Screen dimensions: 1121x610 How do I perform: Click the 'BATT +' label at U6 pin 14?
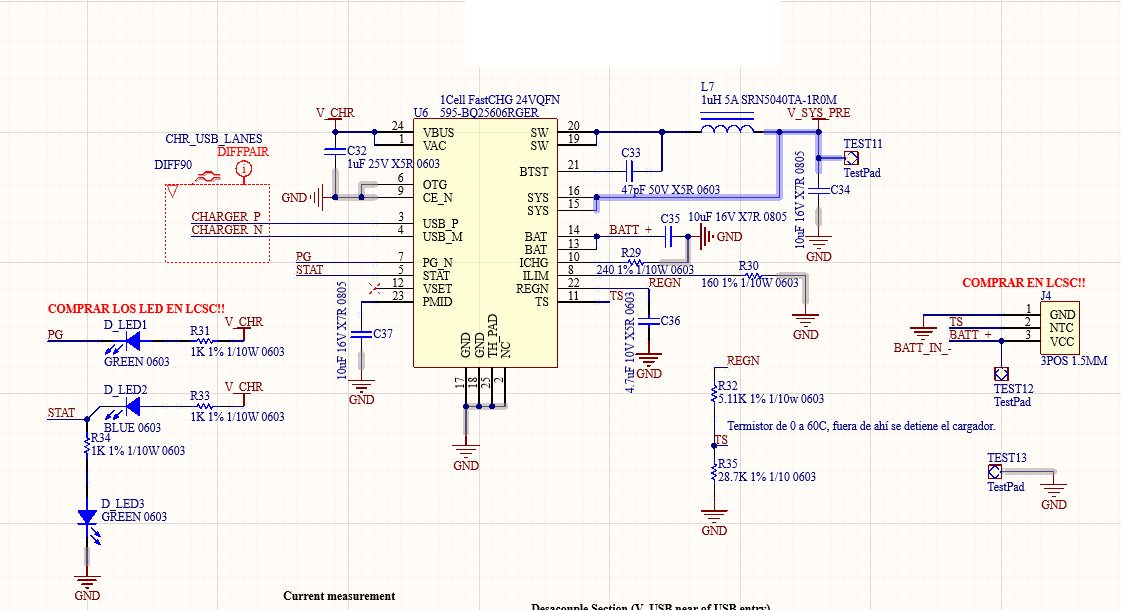tap(631, 230)
